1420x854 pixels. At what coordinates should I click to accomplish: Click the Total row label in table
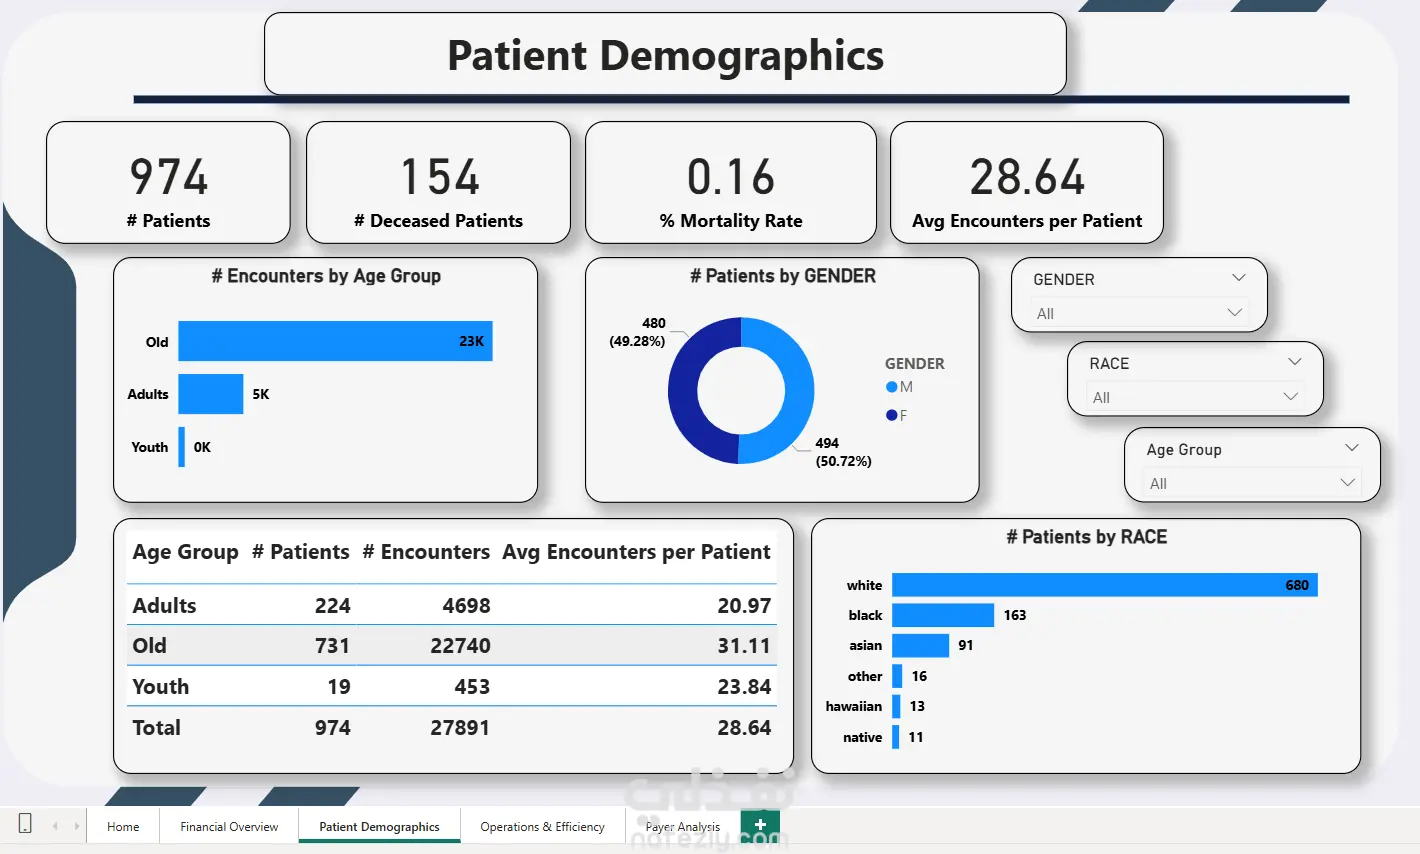click(x=156, y=728)
